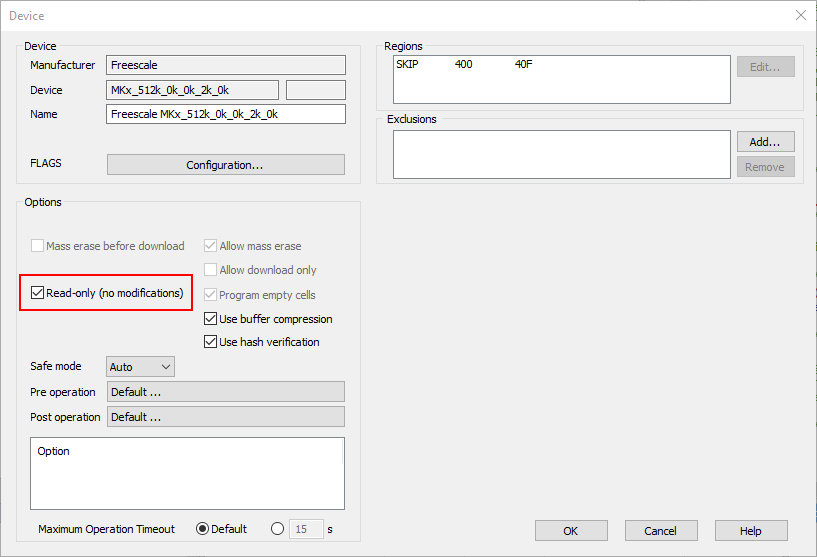Screen dimensions: 817x557
Task: Cancel the Device dialog
Action: coord(661,531)
